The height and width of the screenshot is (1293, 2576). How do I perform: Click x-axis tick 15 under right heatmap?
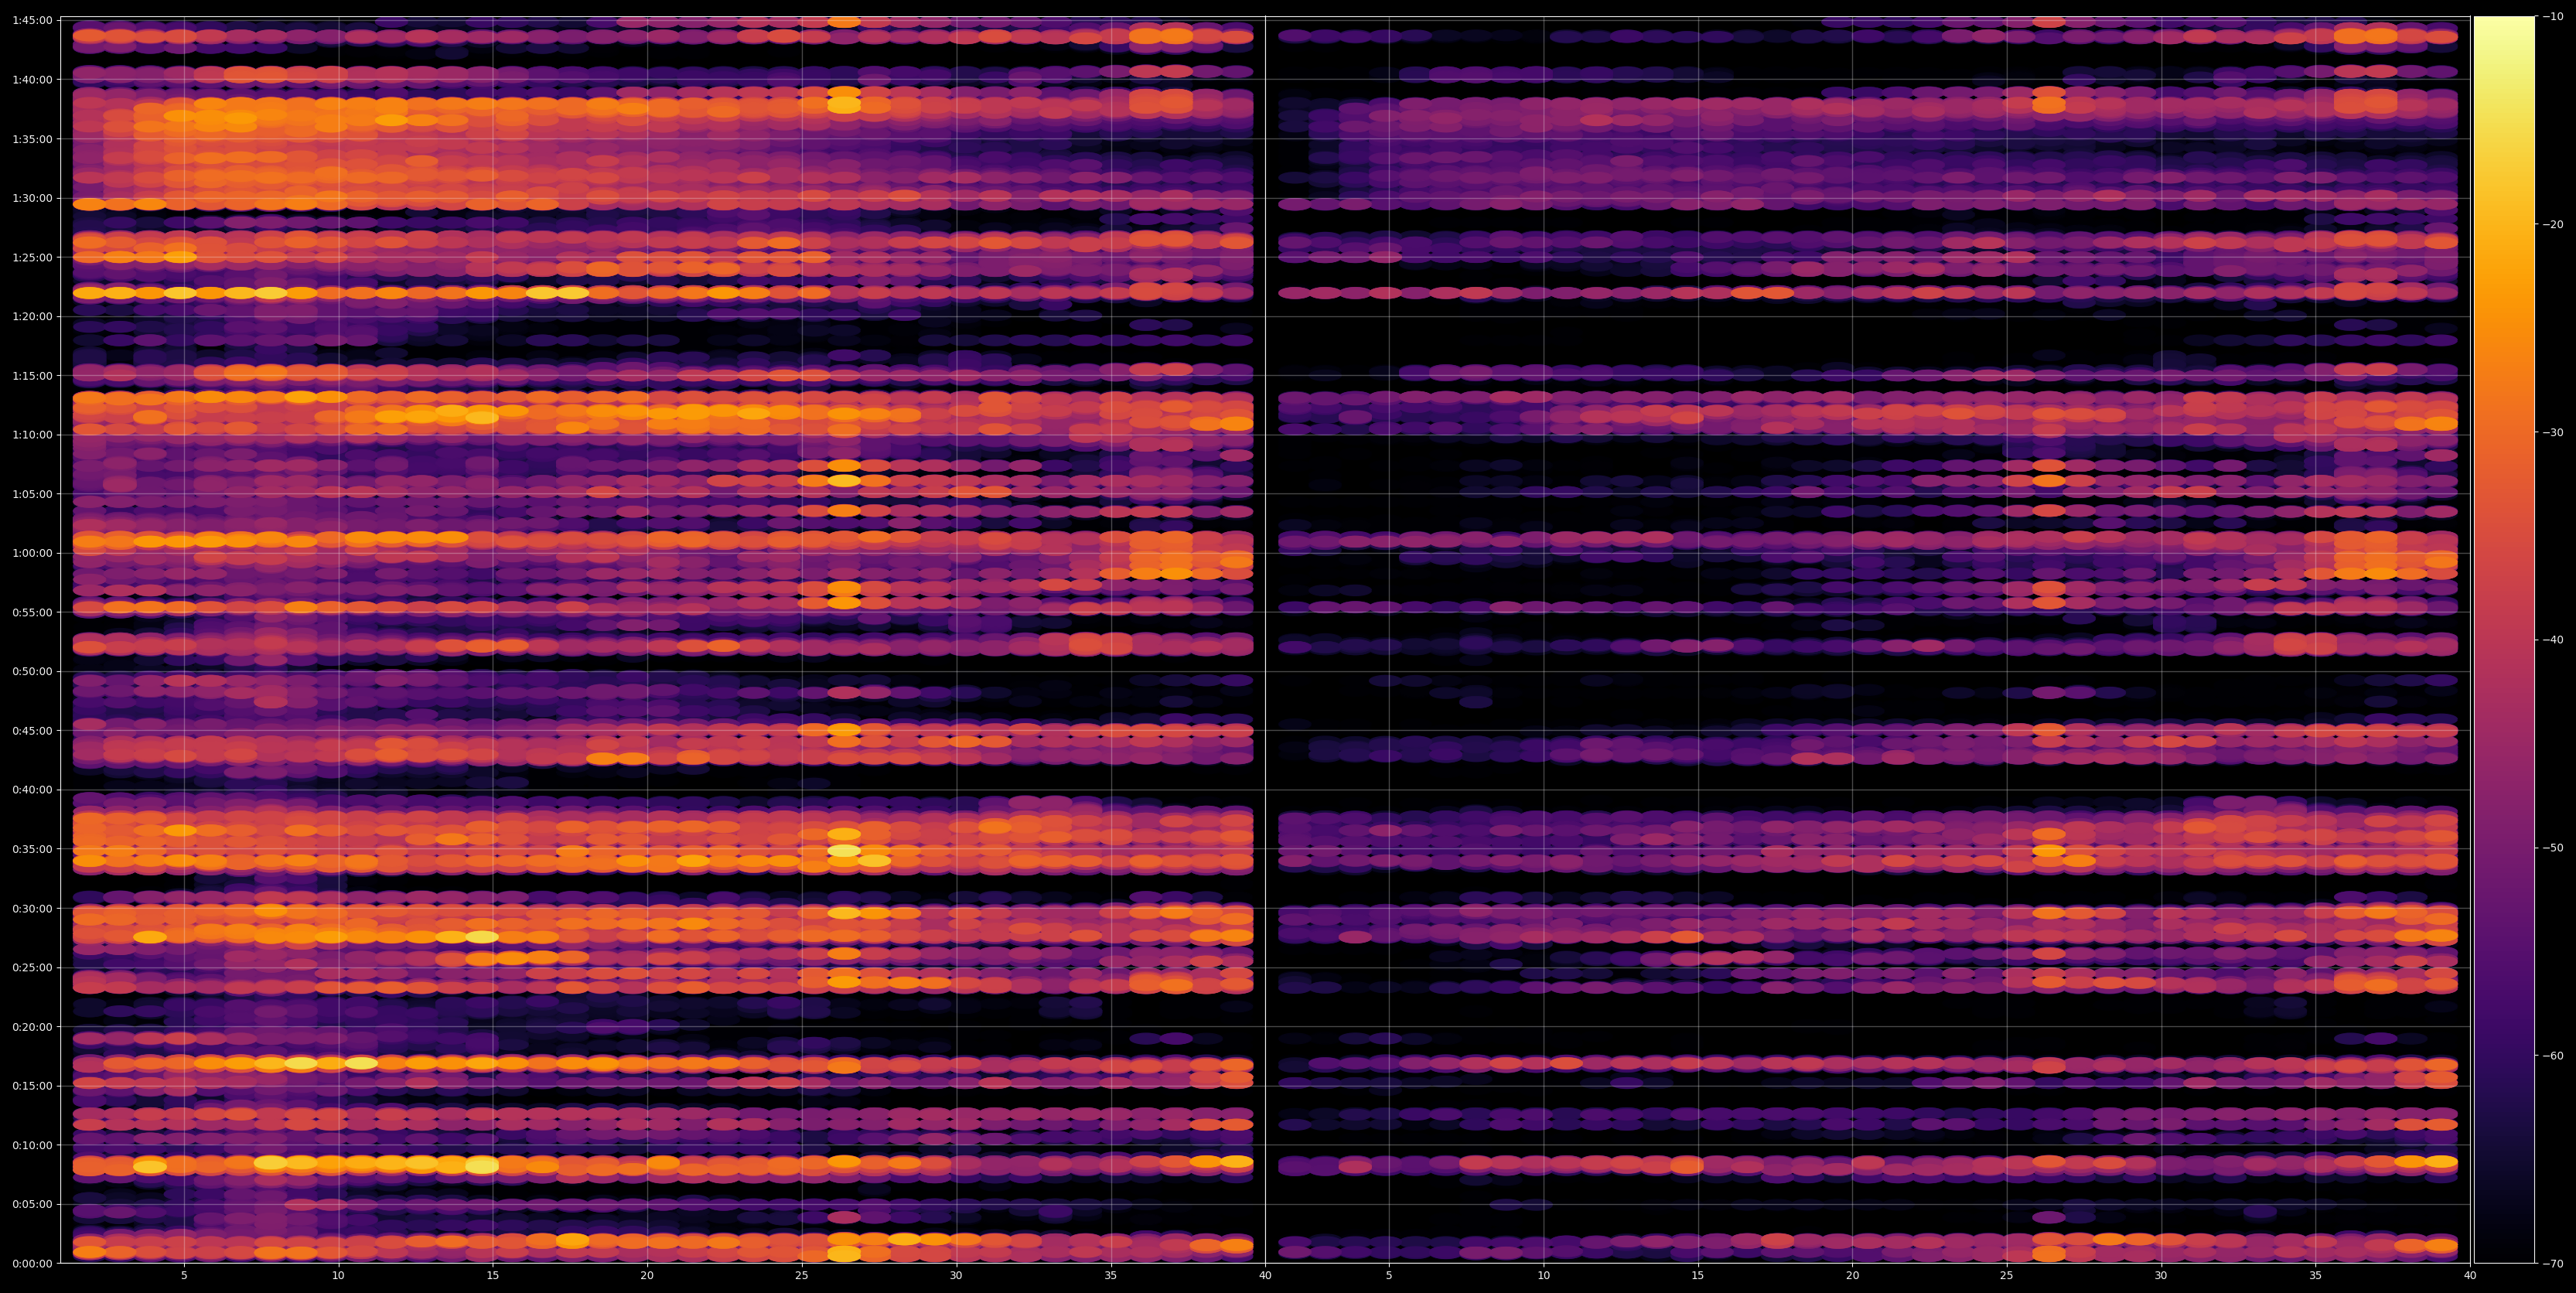pyautogui.click(x=1698, y=1275)
